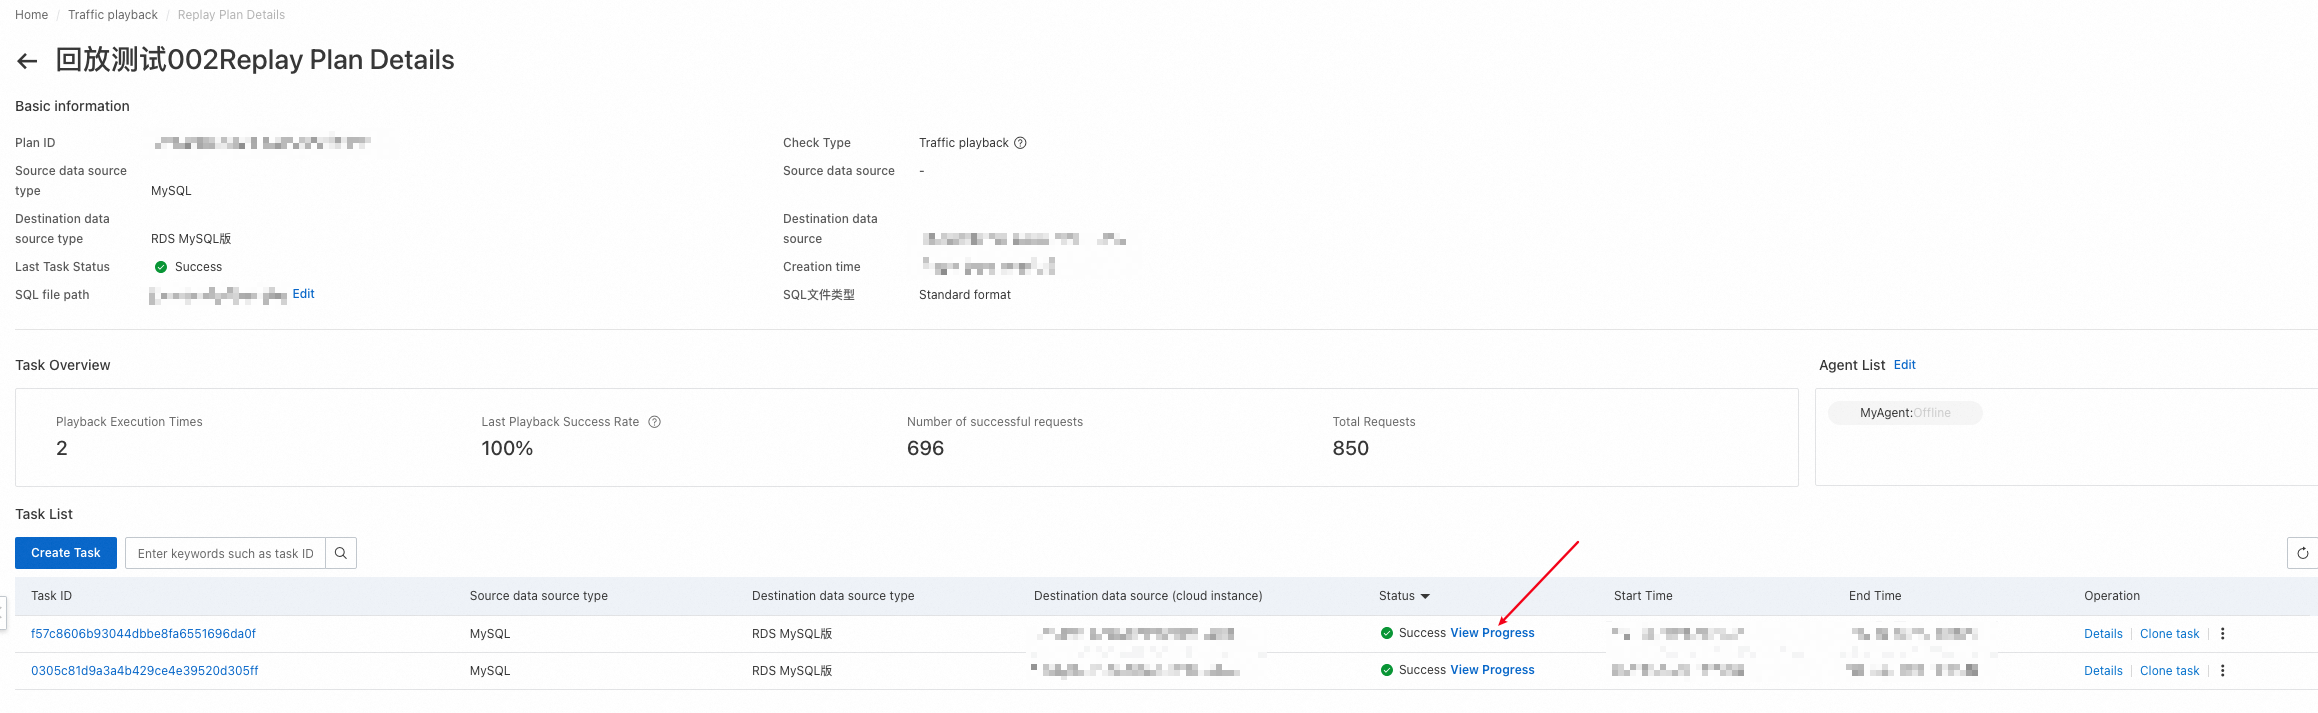The width and height of the screenshot is (2318, 713).
Task: Open more options for task 0305c81d9a3a4b429ce4e39520d305ff
Action: 2223,671
